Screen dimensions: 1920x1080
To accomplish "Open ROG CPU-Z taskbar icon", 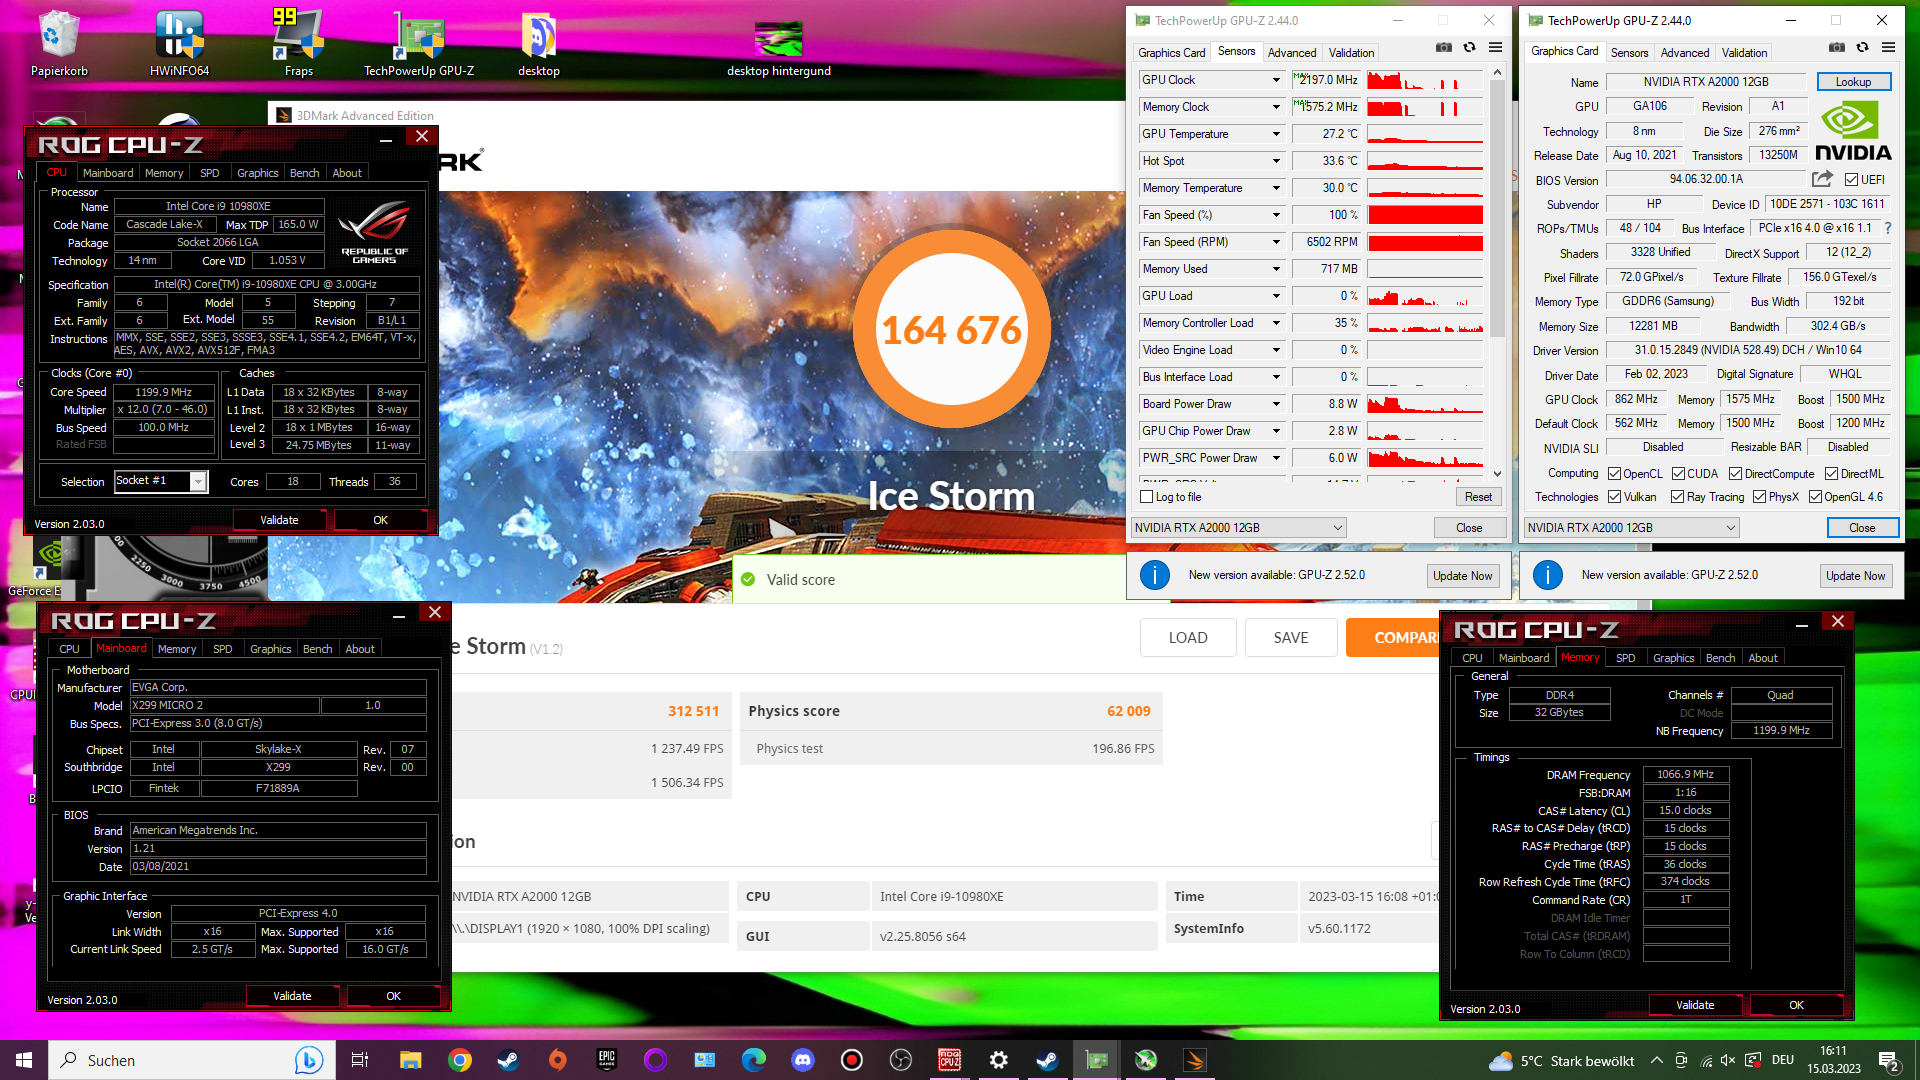I will [949, 1060].
